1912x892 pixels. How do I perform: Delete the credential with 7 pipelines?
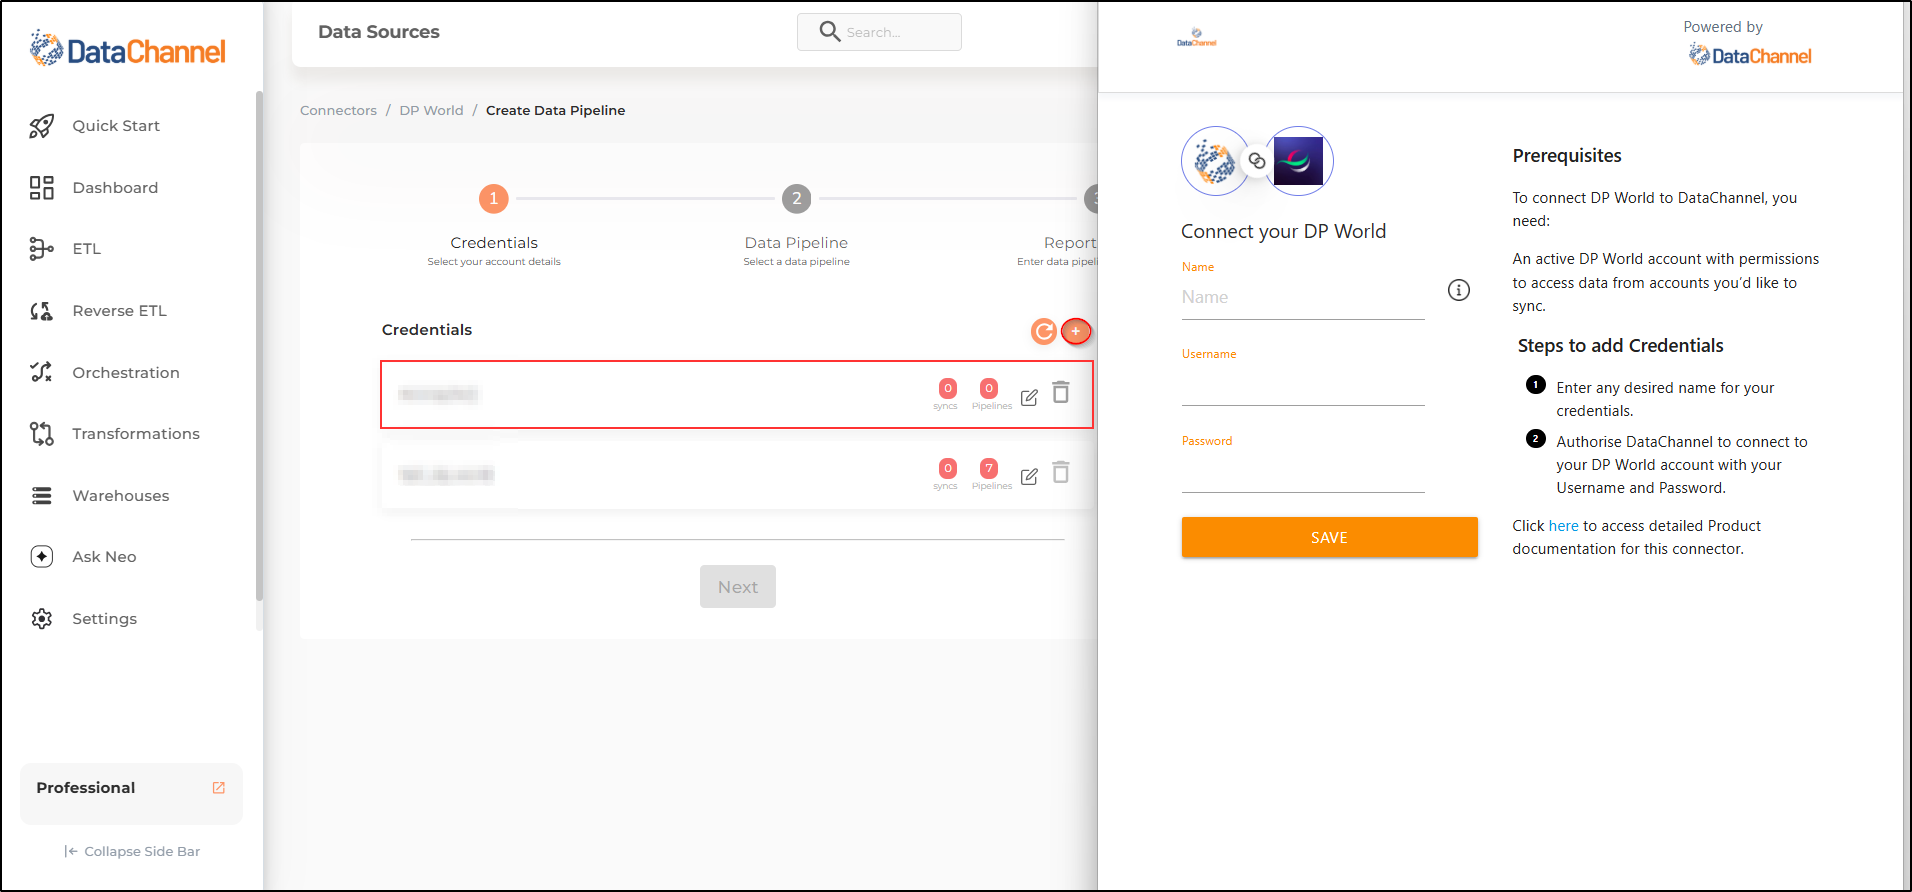[x=1061, y=472]
